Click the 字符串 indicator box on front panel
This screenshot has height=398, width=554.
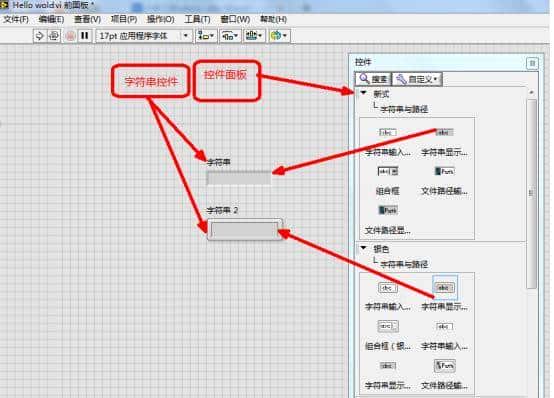(239, 178)
